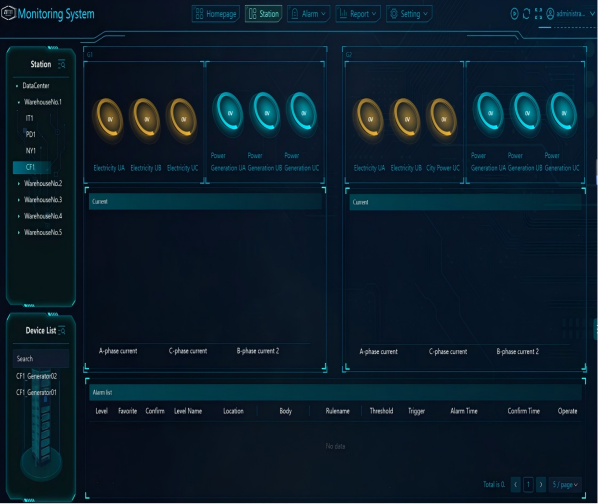Expand the WarehouseNo.2 tree node
Image resolution: width=598 pixels, height=504 pixels.
[19, 184]
